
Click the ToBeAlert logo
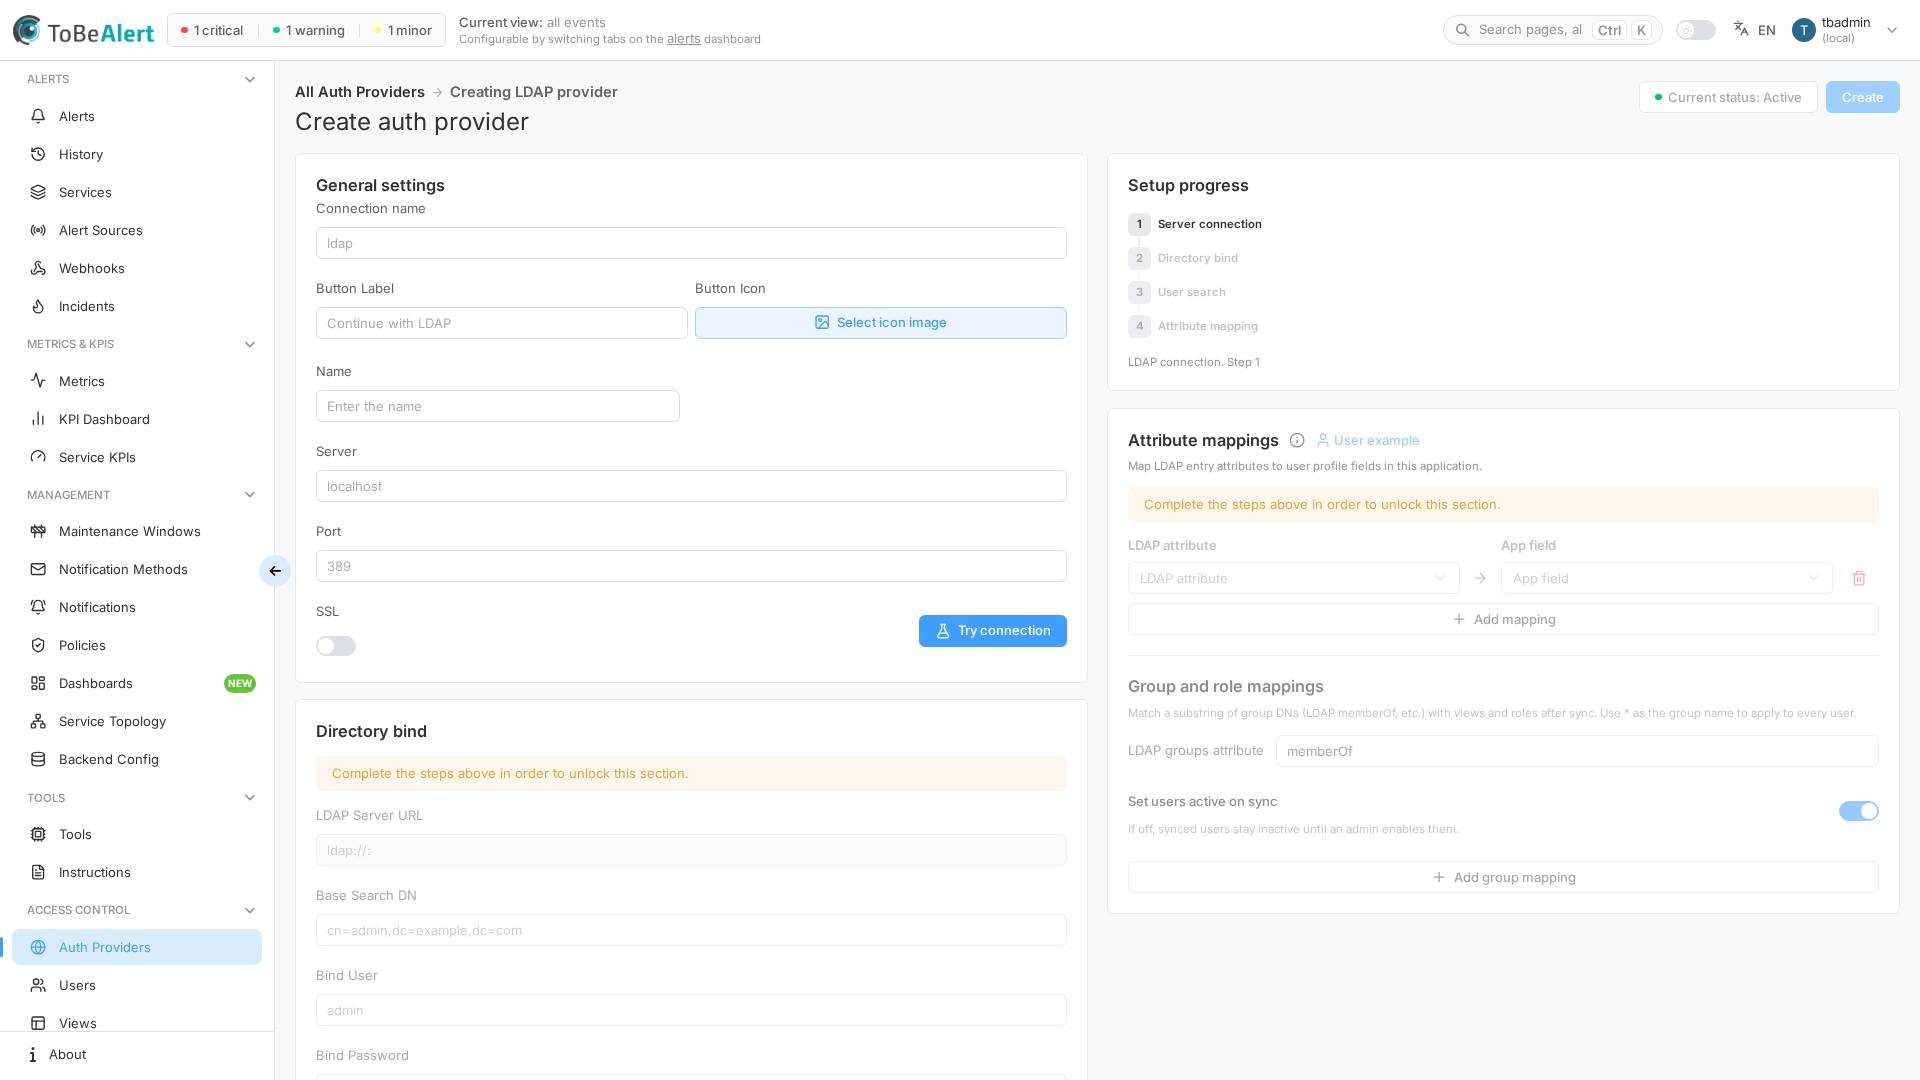pos(84,31)
